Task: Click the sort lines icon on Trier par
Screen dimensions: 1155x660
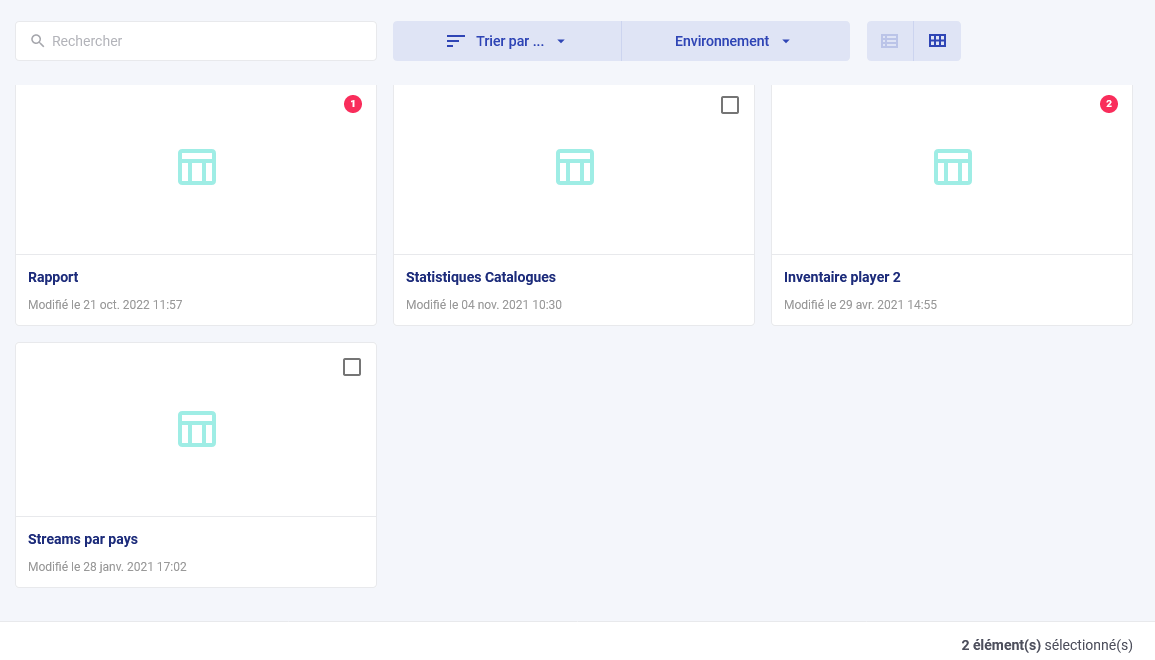Action: pos(455,41)
